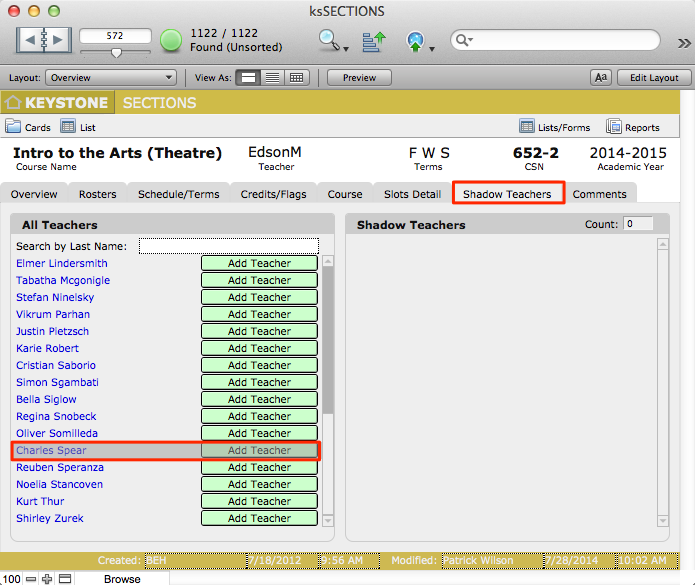The image size is (695, 585).
Task: Click the Sort records icon
Action: point(374,41)
